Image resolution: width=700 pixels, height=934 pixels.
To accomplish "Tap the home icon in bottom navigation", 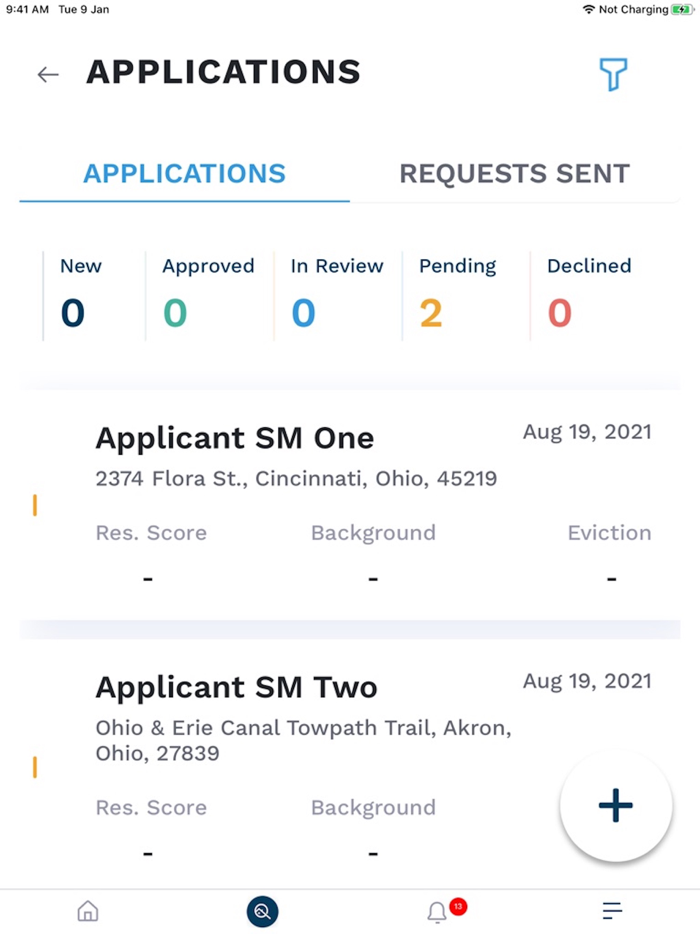I will (88, 911).
